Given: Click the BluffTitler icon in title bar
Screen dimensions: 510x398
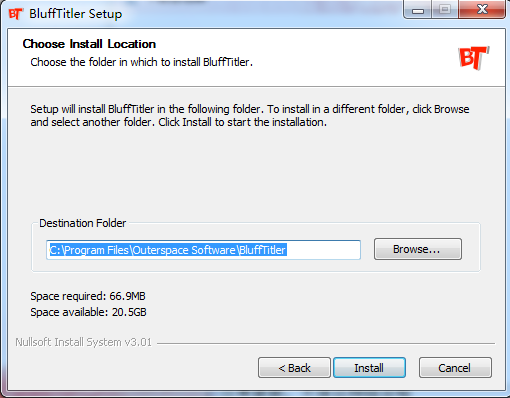Looking at the screenshot, I should 15,14.
